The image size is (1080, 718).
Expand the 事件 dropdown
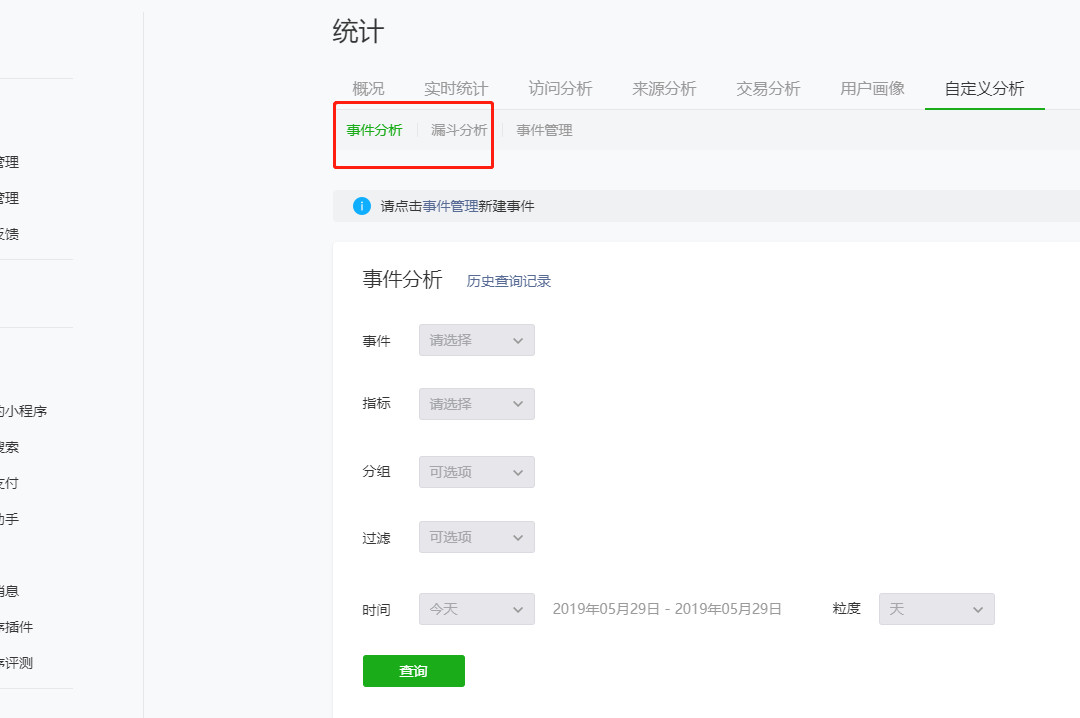point(477,340)
